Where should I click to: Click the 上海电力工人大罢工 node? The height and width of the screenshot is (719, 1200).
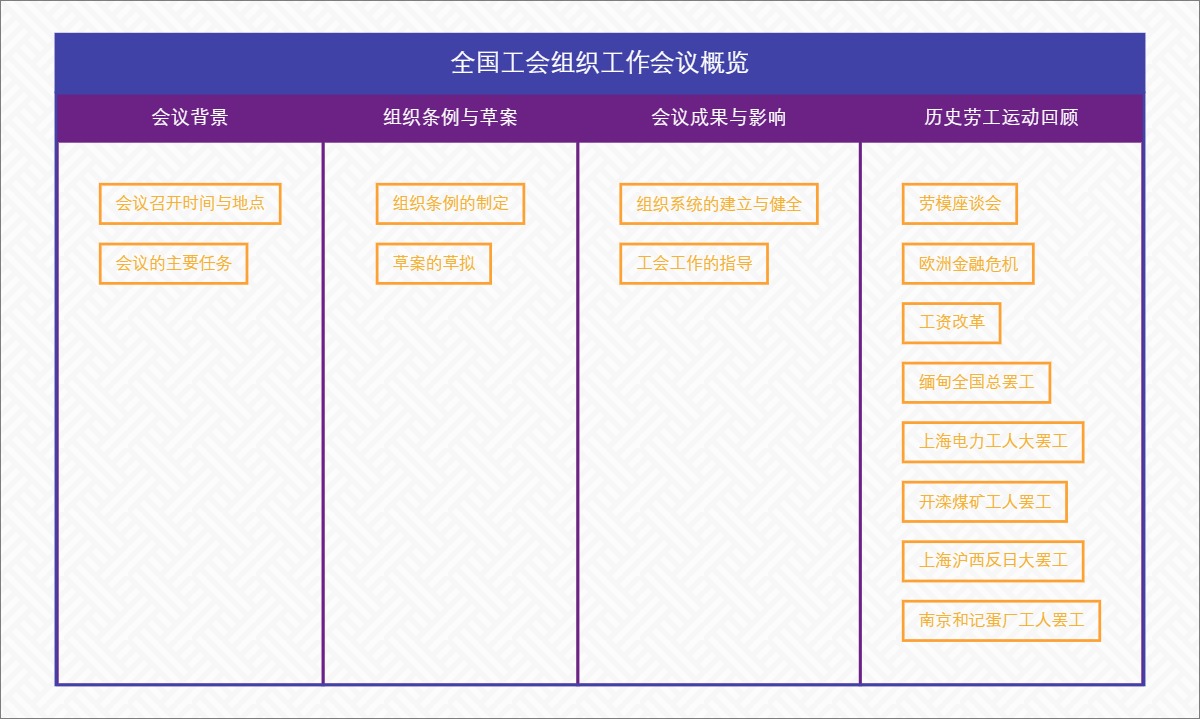click(x=993, y=442)
